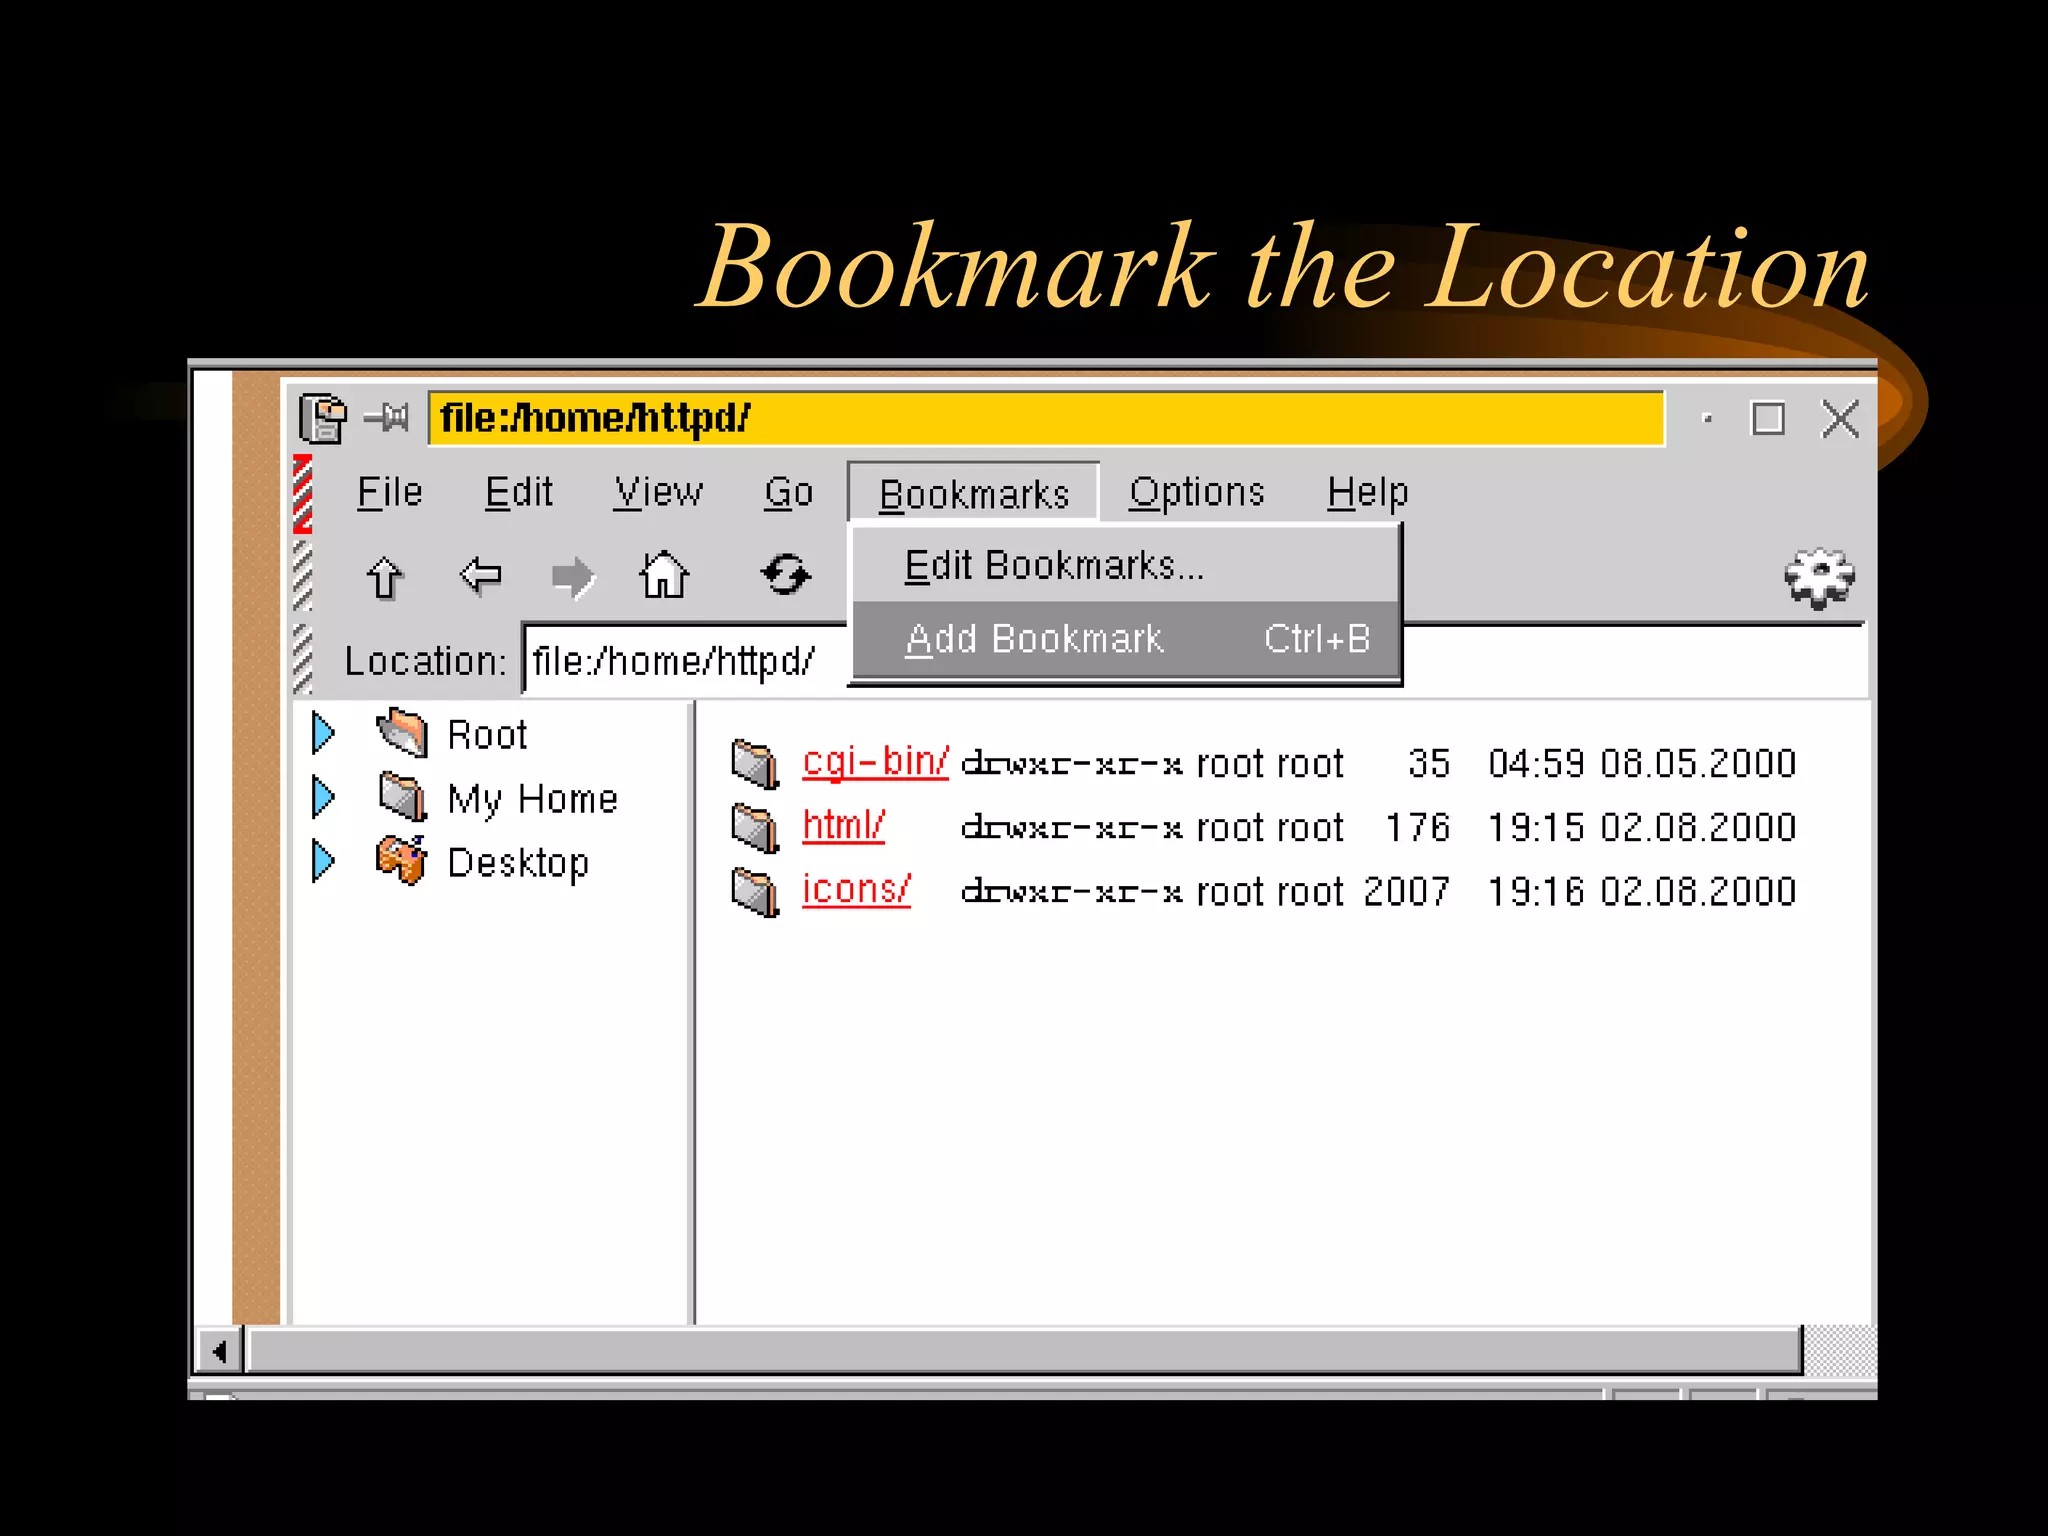Expand the Desktop tree node
This screenshot has height=1536, width=2048.
pyautogui.click(x=322, y=861)
